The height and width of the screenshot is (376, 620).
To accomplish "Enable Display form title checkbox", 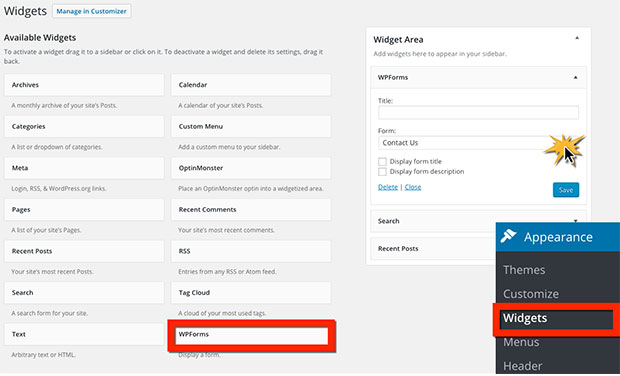I will point(382,162).
